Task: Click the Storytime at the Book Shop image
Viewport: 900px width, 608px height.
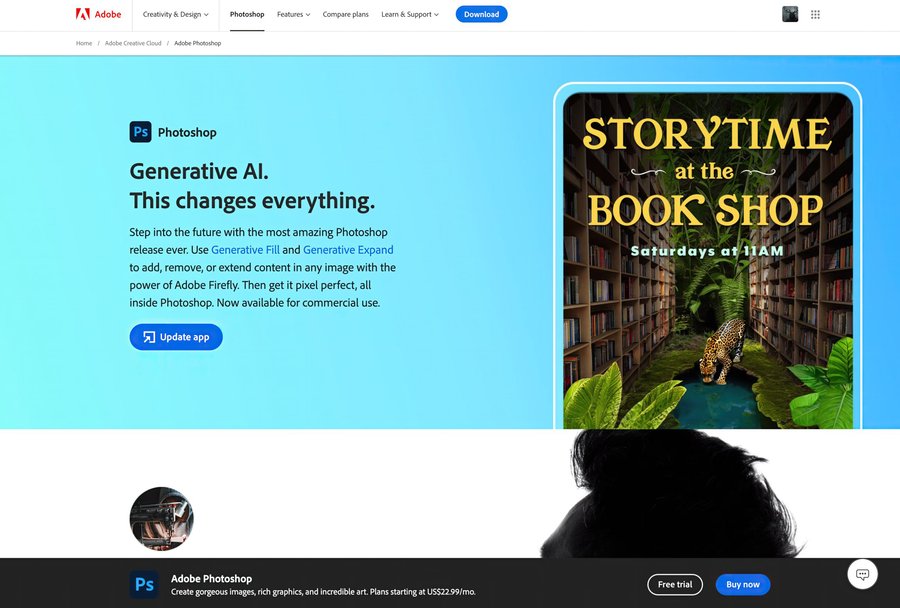Action: pyautogui.click(x=708, y=260)
